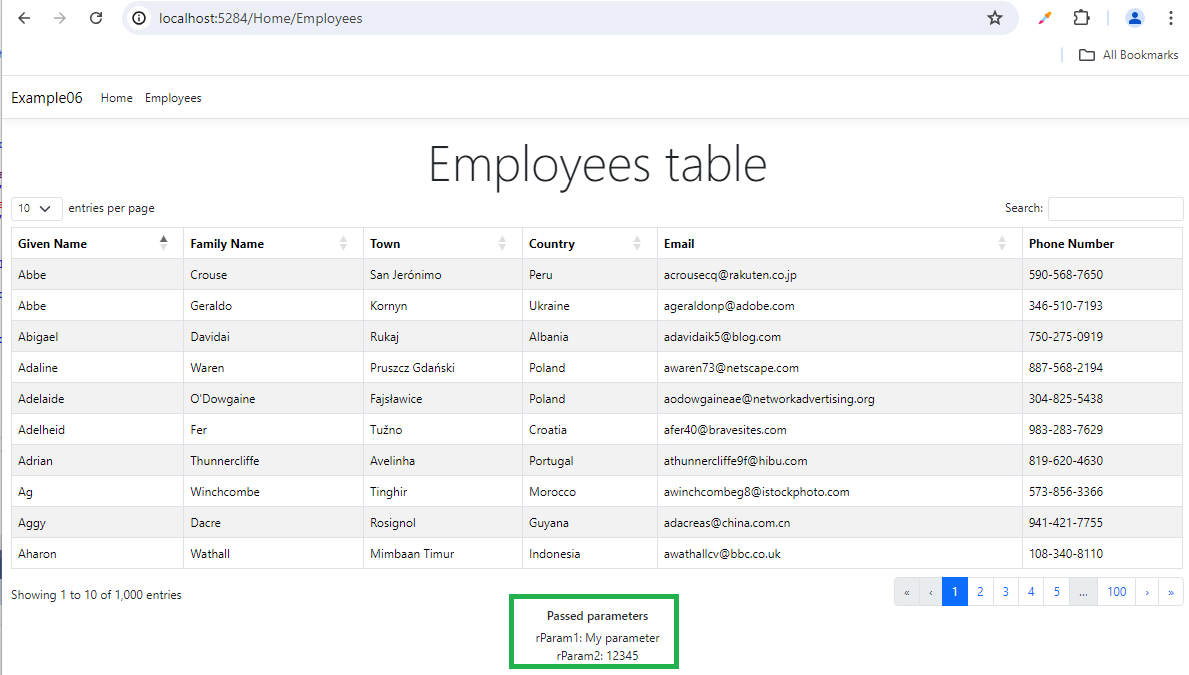Click given name Abigael cell

pos(97,337)
